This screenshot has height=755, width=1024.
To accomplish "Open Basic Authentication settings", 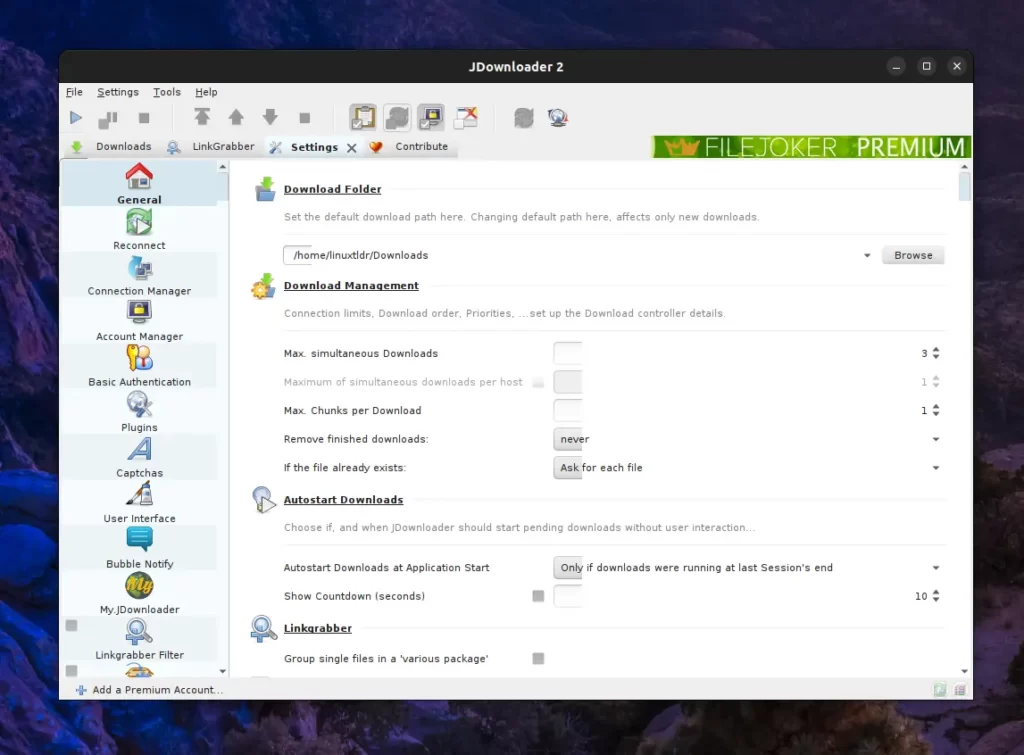I will pos(139,366).
